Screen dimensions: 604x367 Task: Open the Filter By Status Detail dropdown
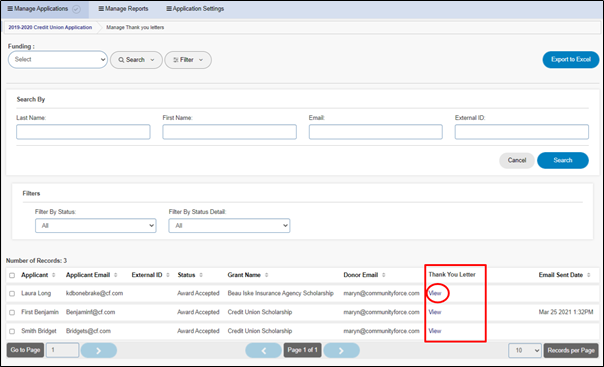coord(229,226)
